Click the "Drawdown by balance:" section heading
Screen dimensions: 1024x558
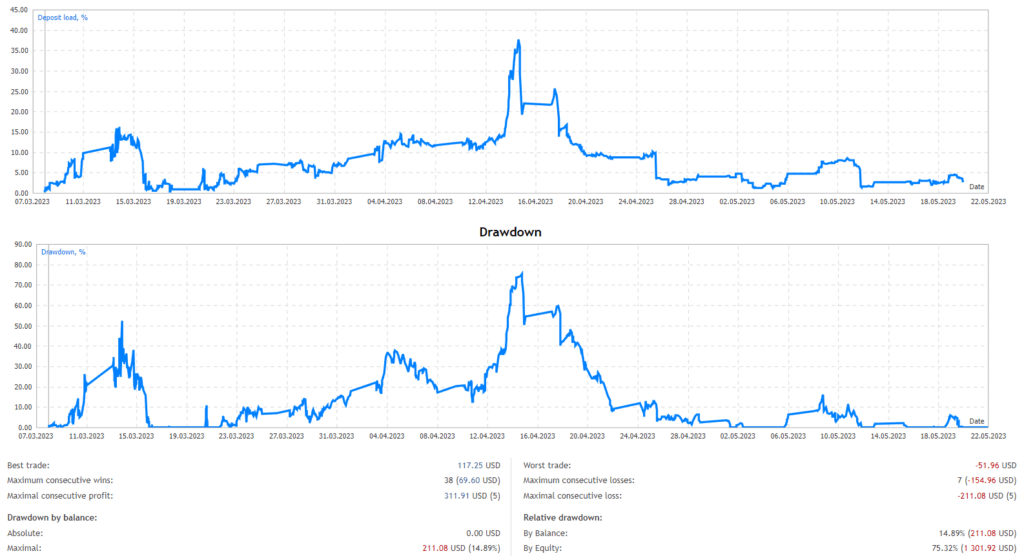pos(57,516)
